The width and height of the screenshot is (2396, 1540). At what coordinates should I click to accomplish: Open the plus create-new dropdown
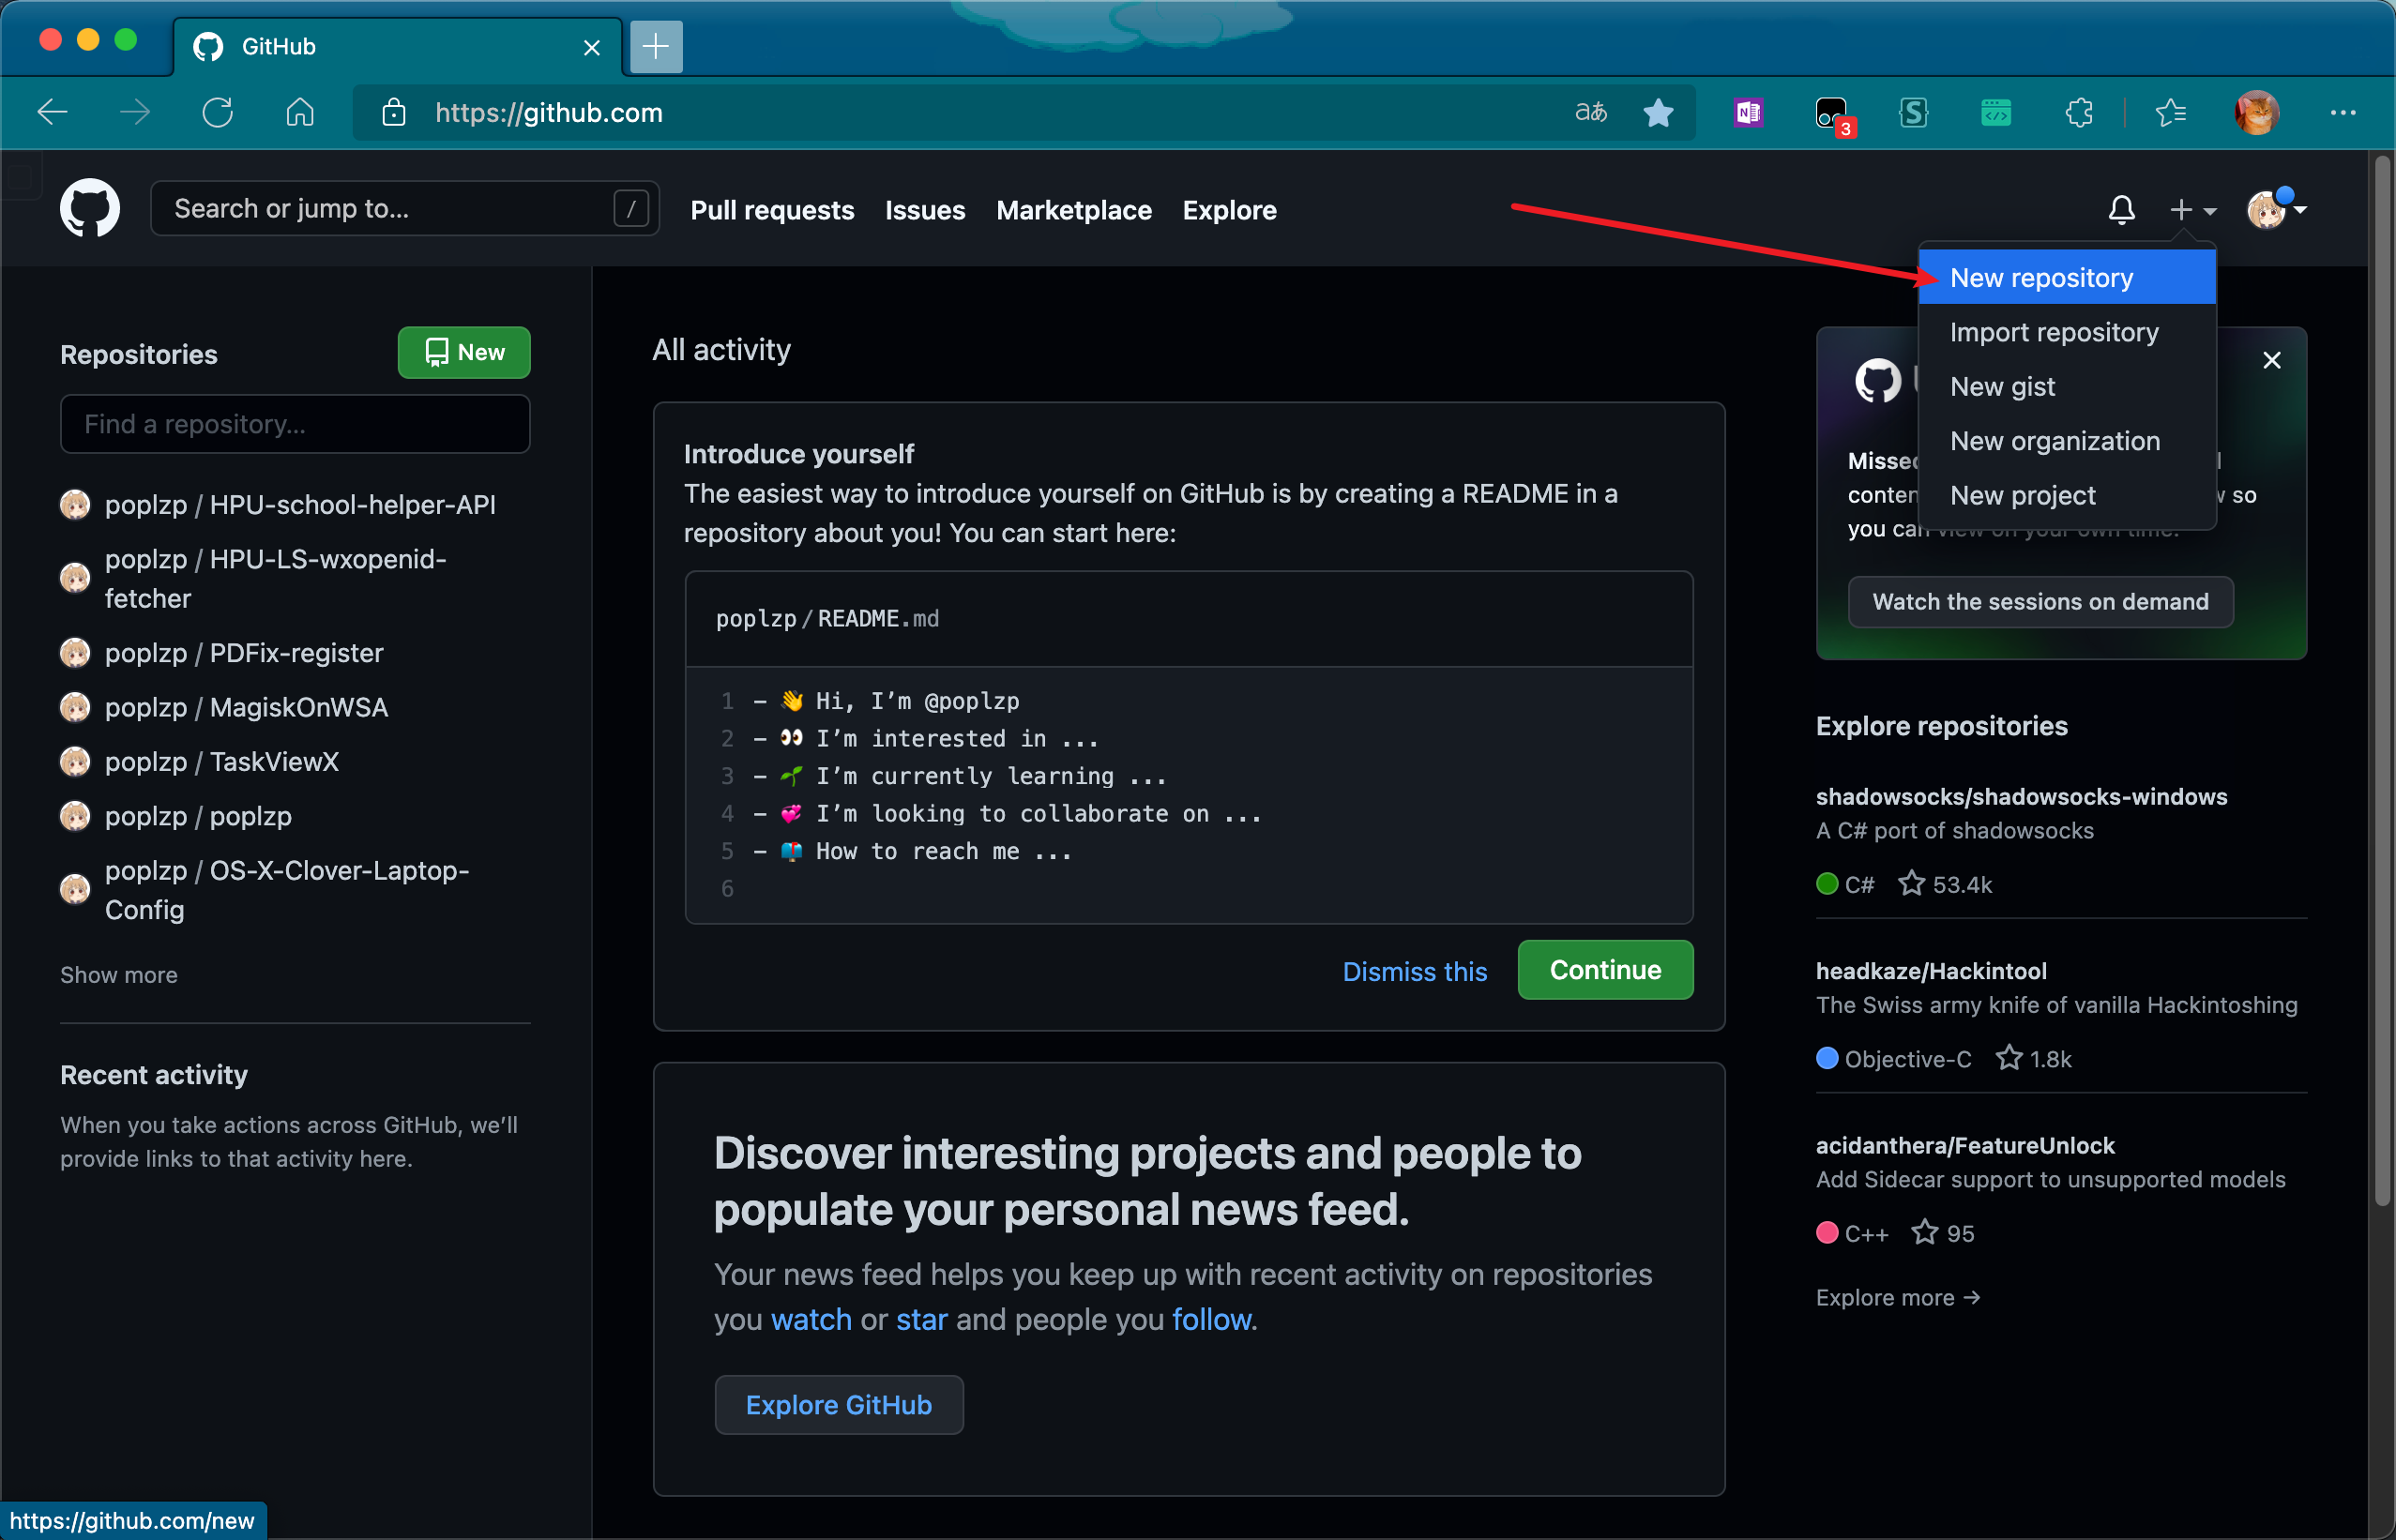point(2193,210)
